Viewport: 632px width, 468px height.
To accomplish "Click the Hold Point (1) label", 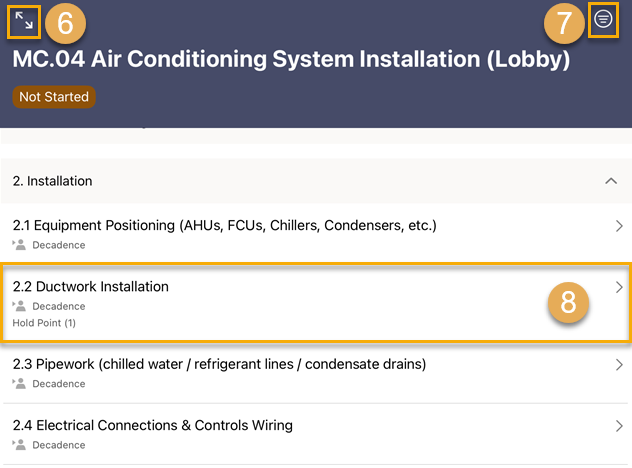I will pyautogui.click(x=44, y=323).
